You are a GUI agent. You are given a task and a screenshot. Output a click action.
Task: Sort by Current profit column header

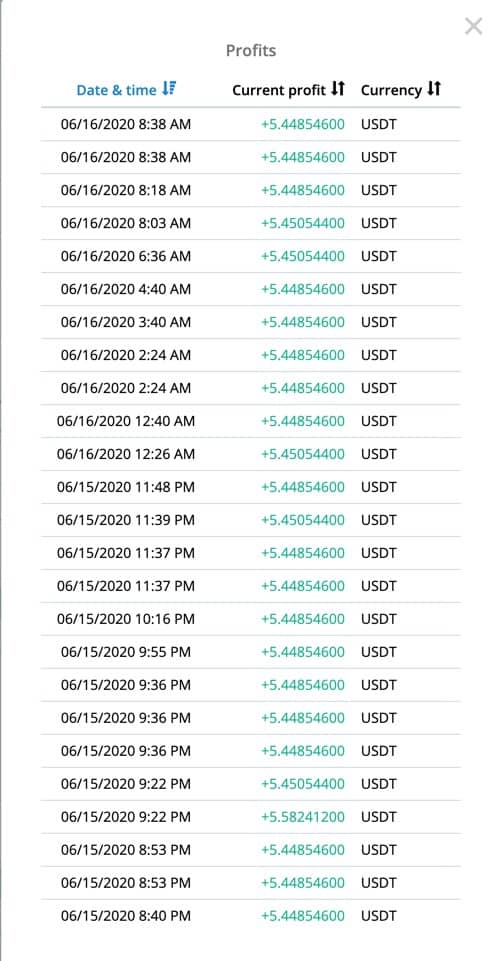coord(279,90)
